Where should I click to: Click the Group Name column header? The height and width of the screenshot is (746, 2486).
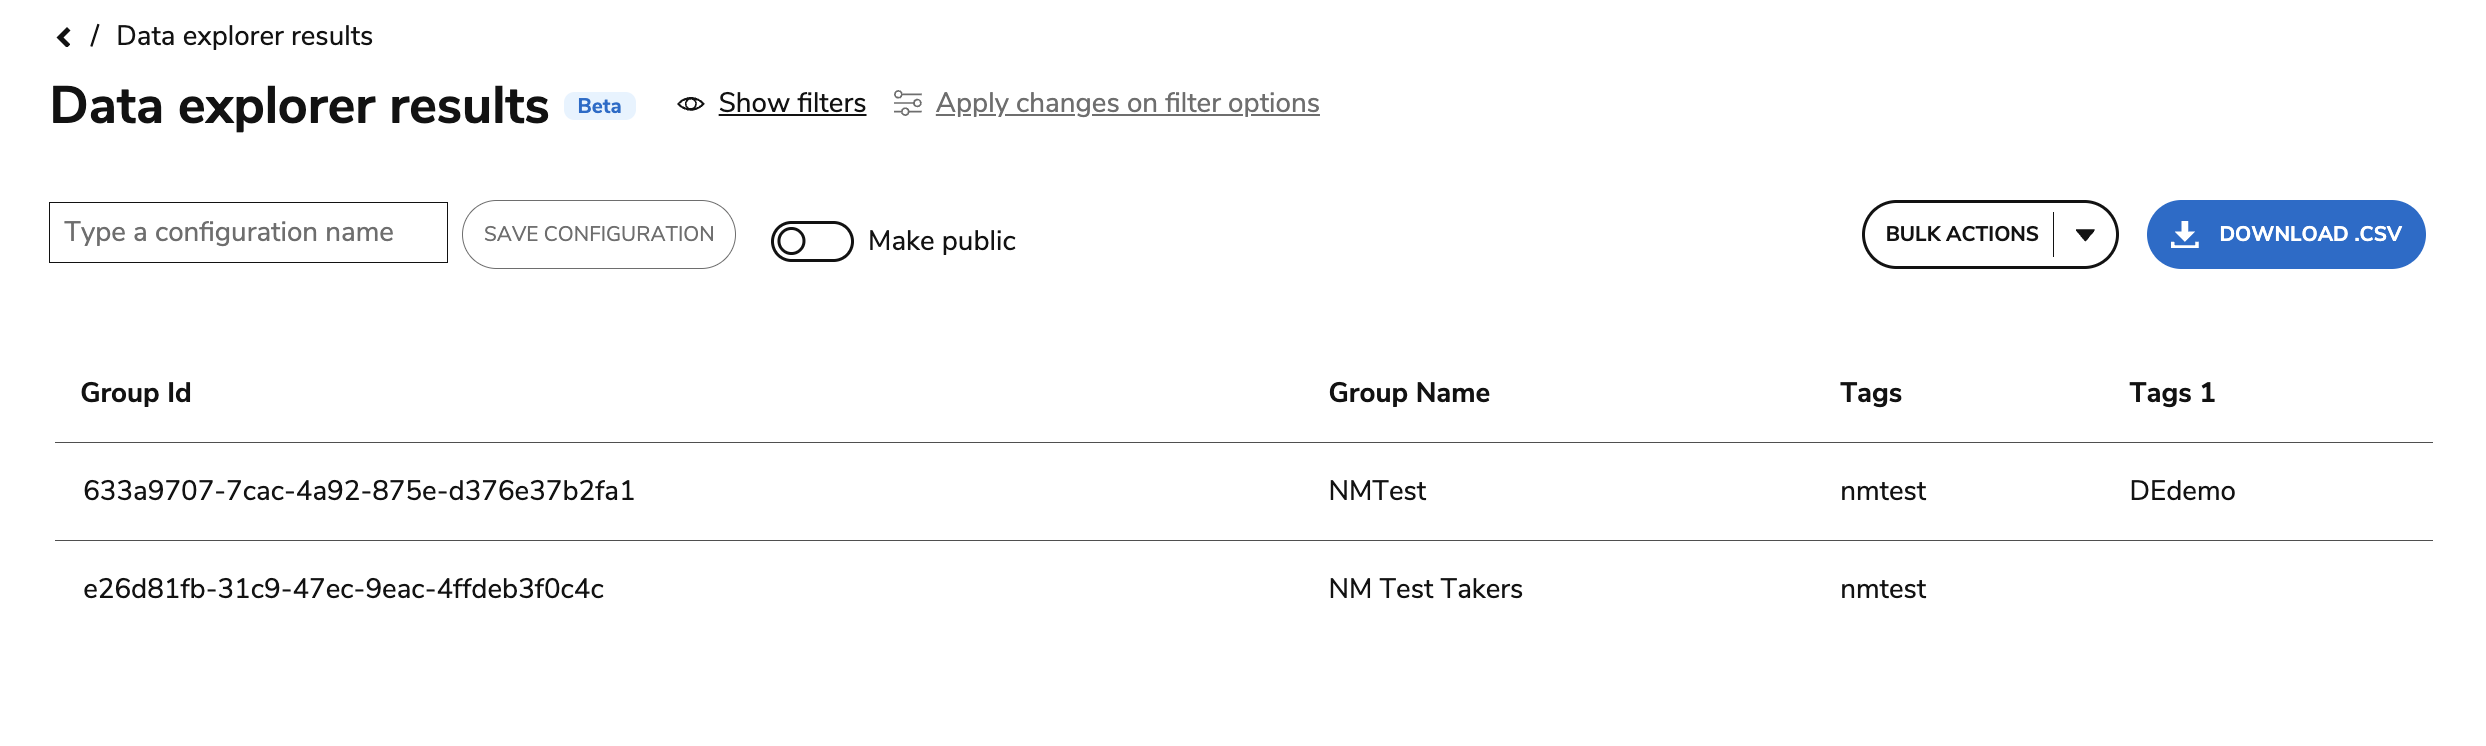pos(1409,393)
